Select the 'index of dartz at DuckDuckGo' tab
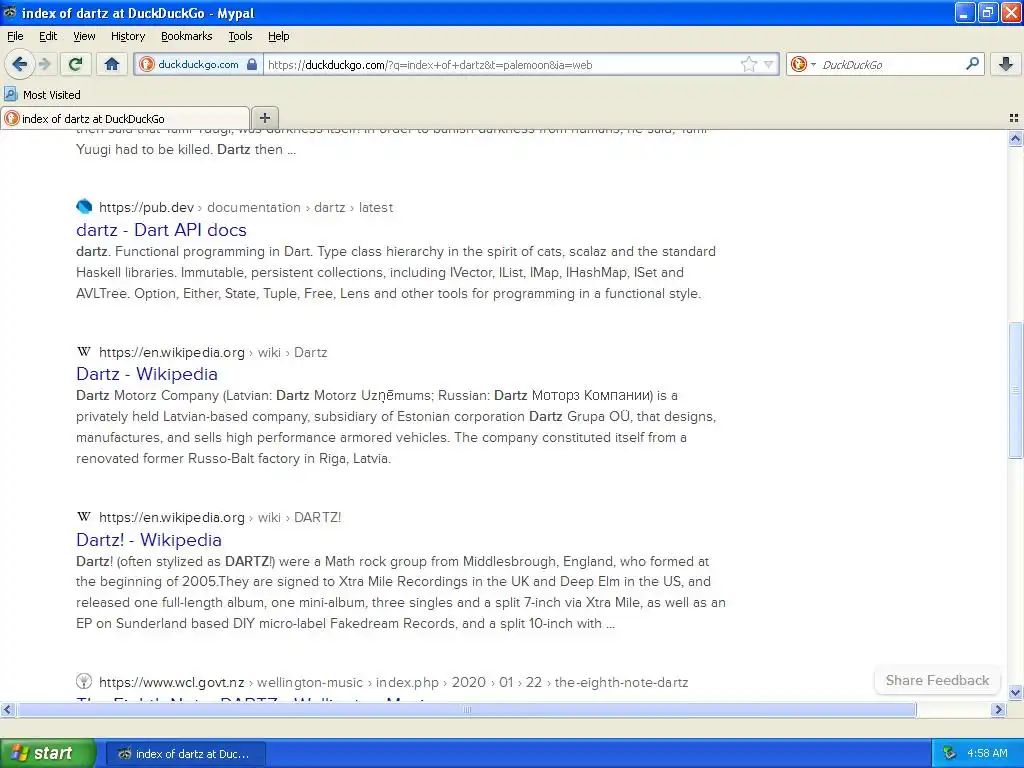Viewport: 1024px width, 768px height. 125,118
